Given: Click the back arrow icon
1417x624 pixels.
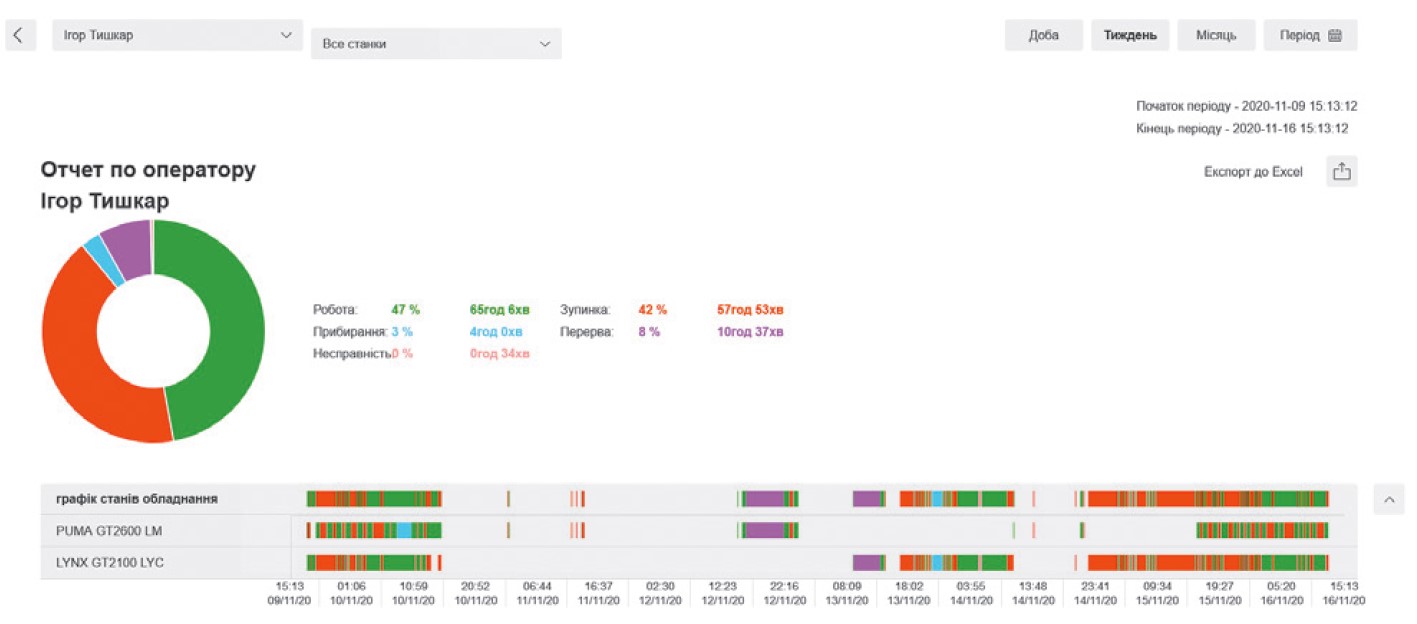Looking at the screenshot, I should 19,35.
